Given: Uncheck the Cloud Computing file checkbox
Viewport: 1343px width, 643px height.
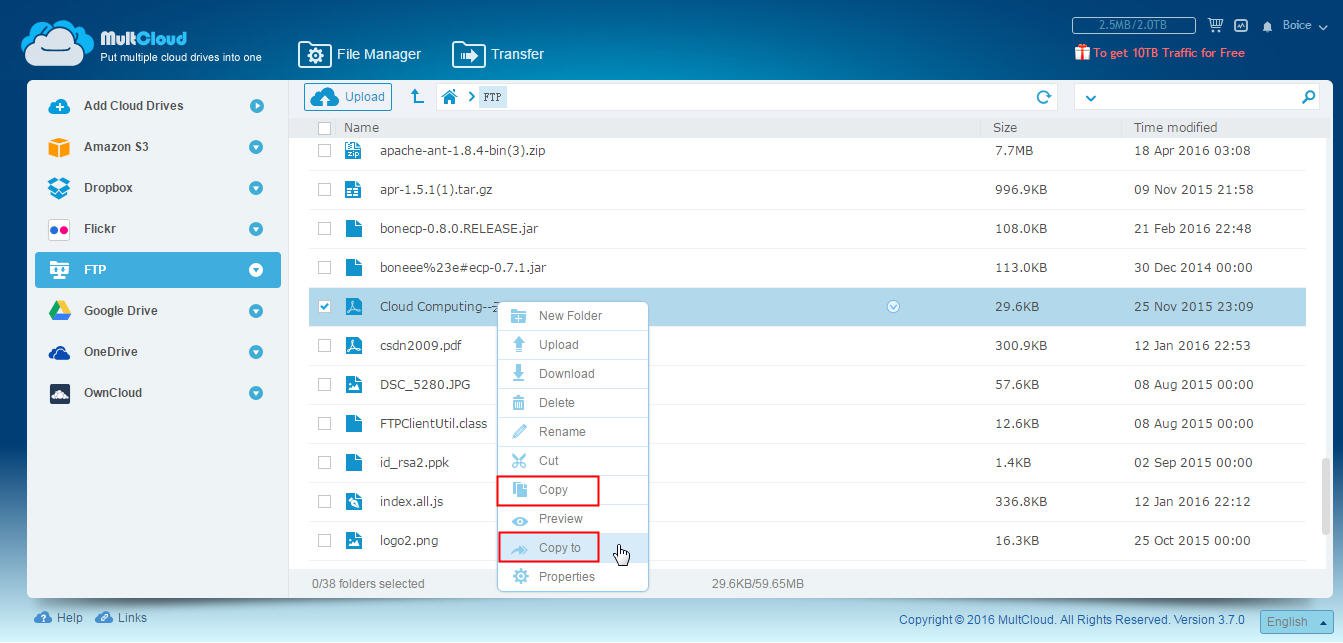Looking at the screenshot, I should [324, 307].
